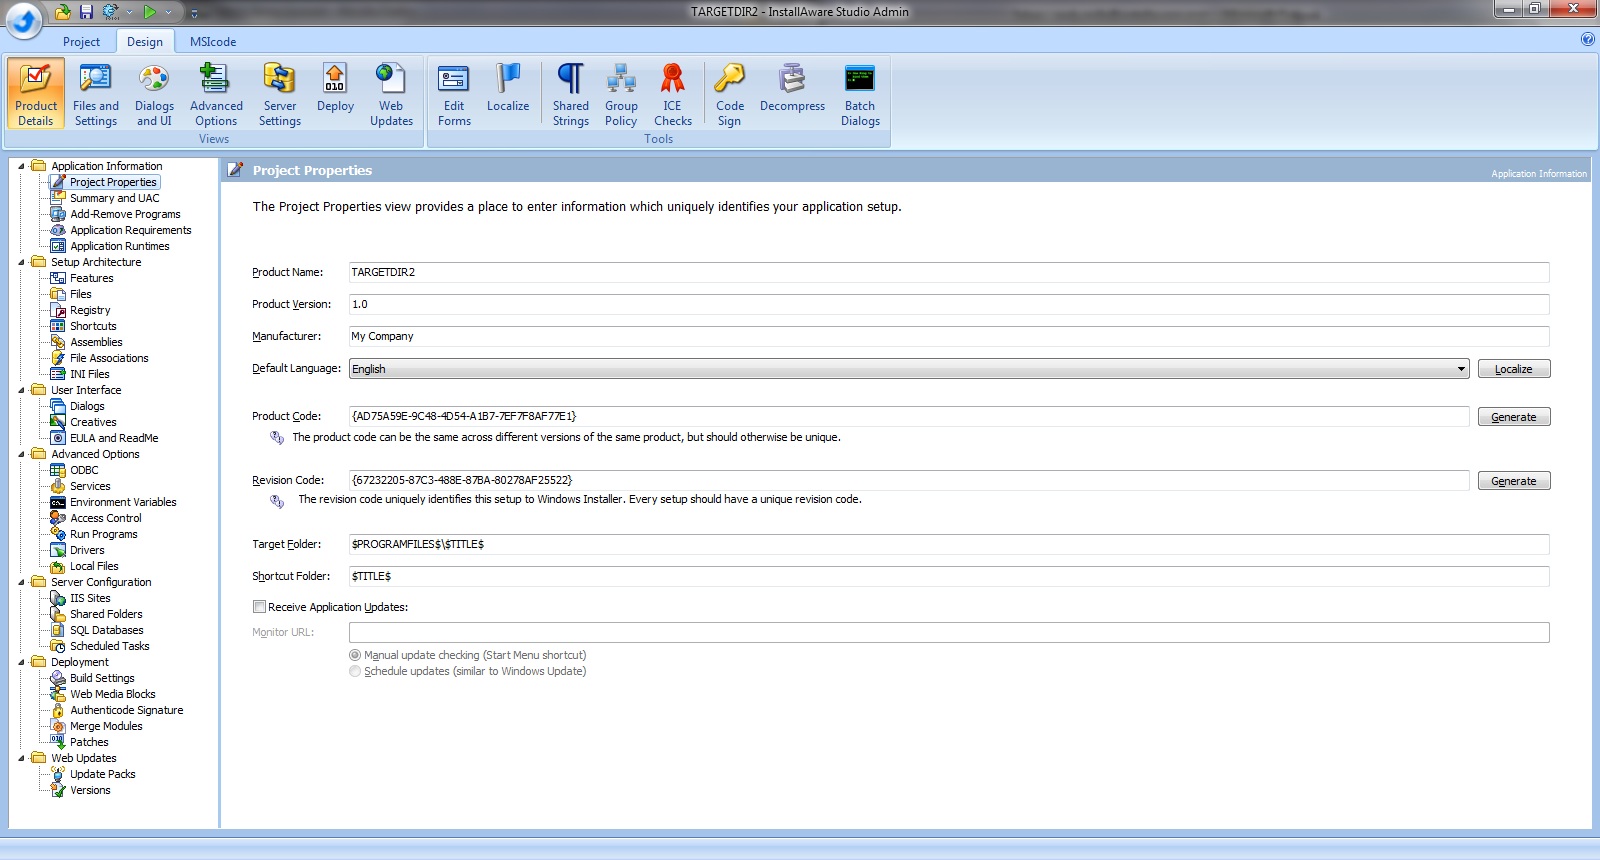Collapse the Advanced Options tree node
The height and width of the screenshot is (860, 1600).
click(x=22, y=454)
